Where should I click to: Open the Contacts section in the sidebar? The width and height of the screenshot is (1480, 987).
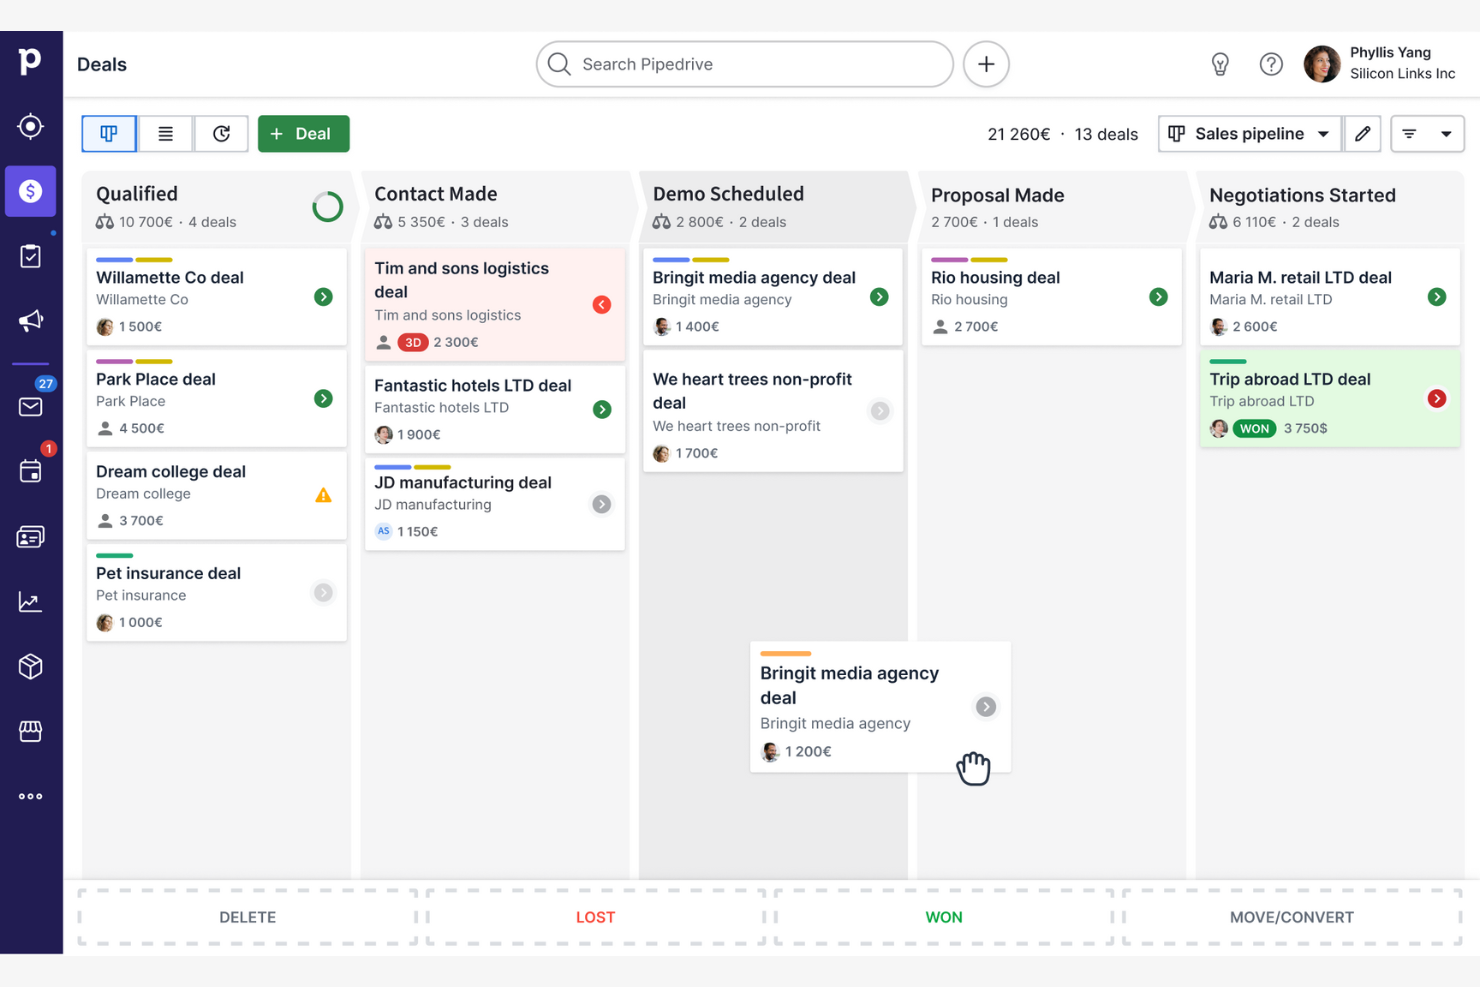point(30,536)
